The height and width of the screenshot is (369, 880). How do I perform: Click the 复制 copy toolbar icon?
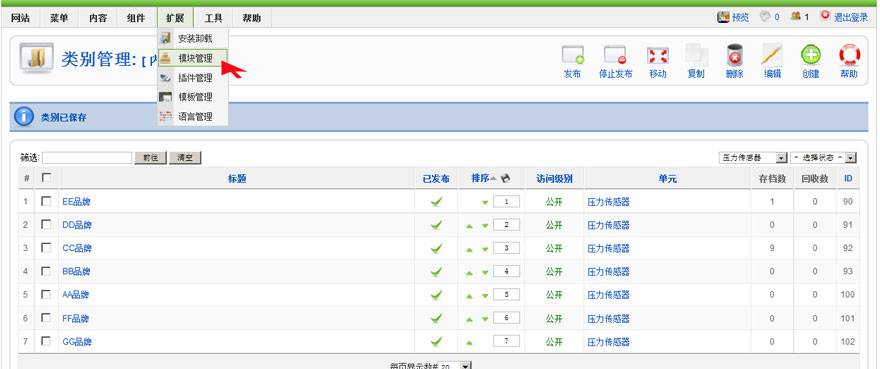696,56
